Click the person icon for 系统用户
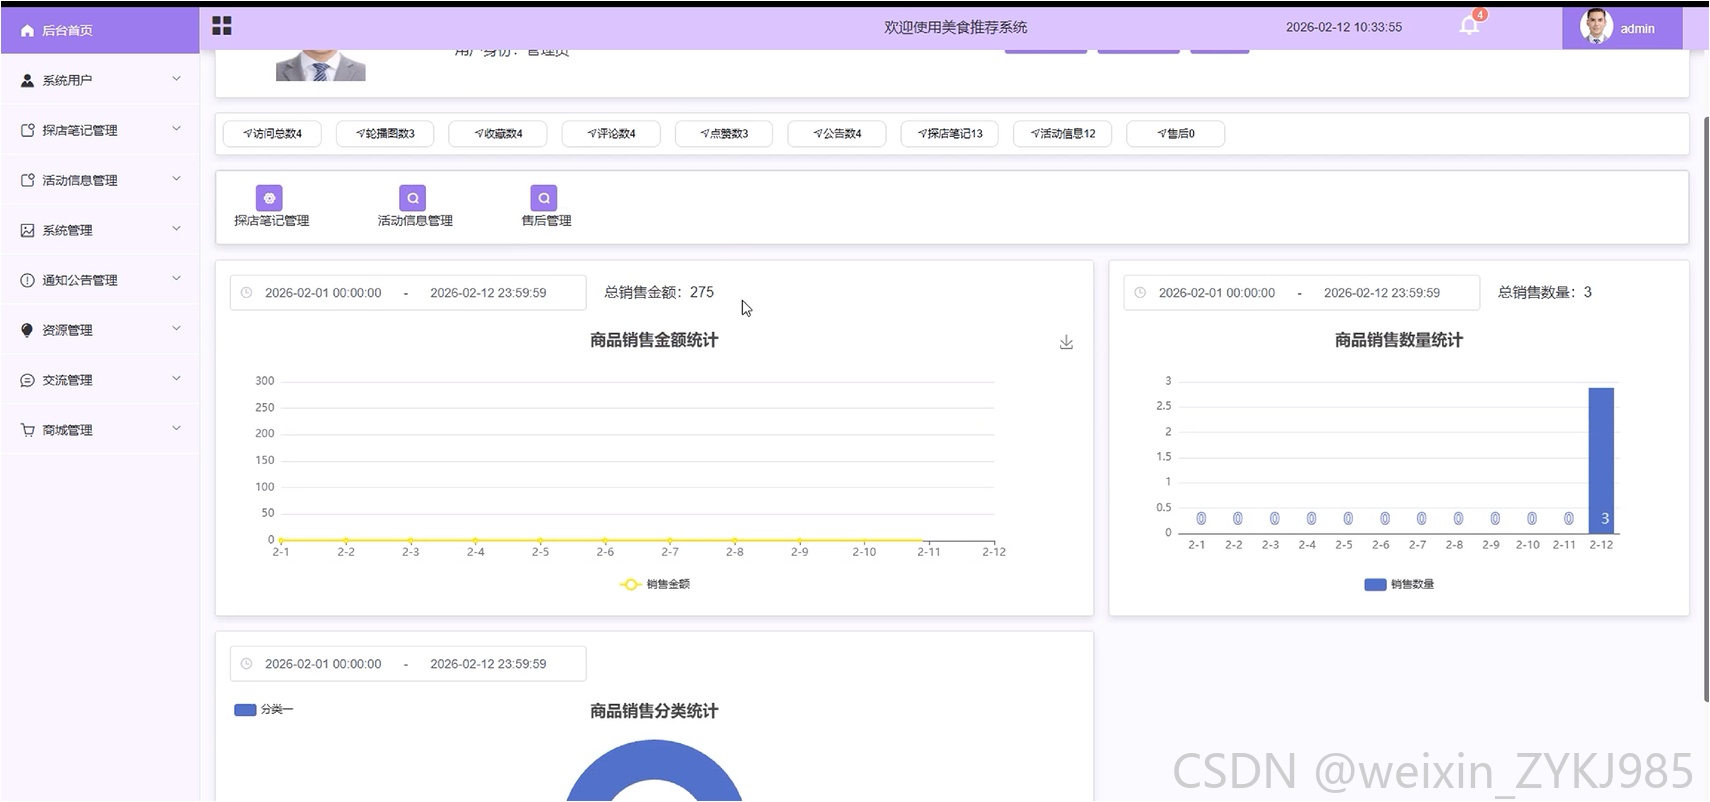Viewport: 1710px width, 802px height. [27, 80]
